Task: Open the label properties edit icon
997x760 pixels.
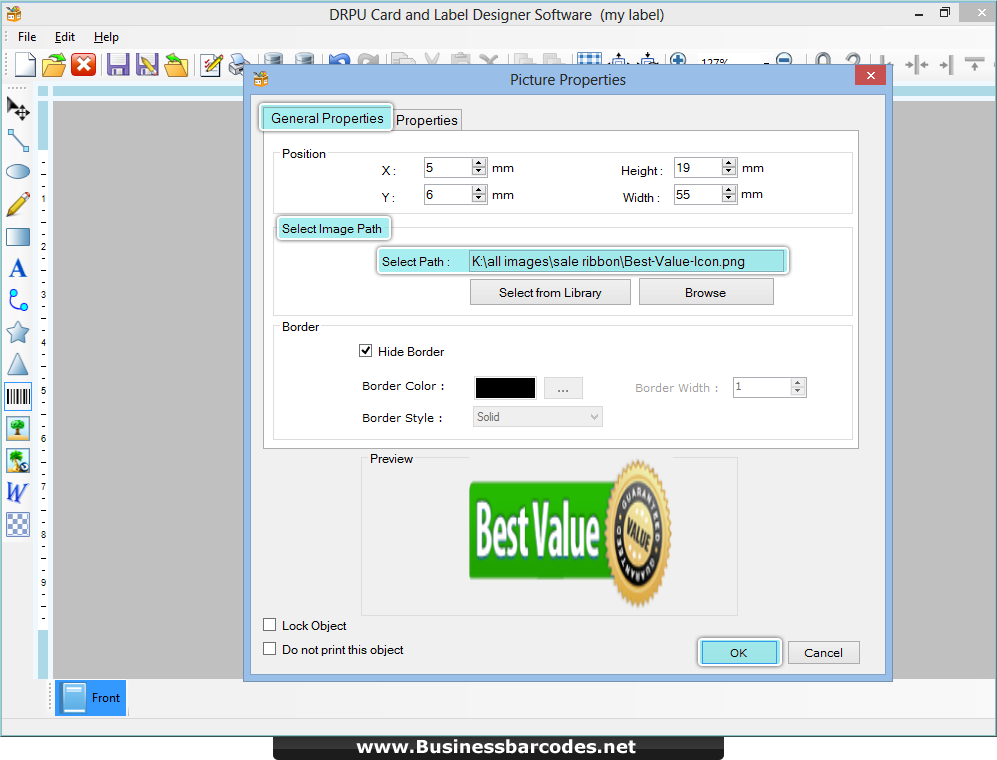Action: tap(211, 64)
